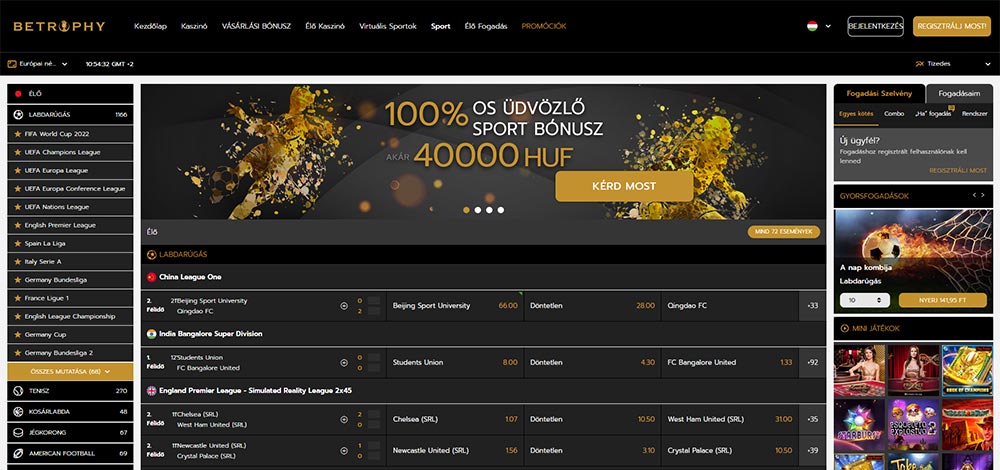The image size is (1000, 470).
Task: Click the star beside FIFA World Cup 2022
Action: click(x=17, y=134)
